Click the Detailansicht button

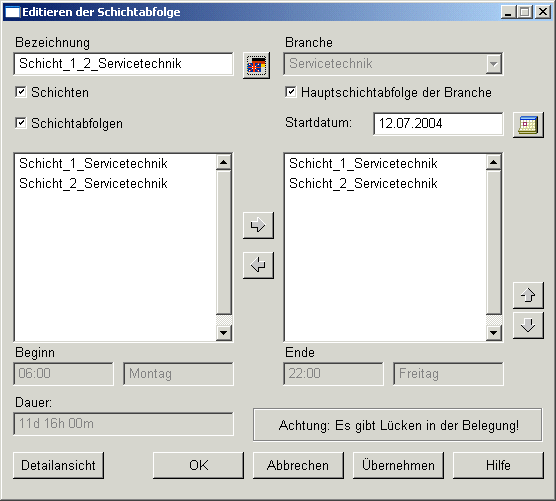(59, 465)
